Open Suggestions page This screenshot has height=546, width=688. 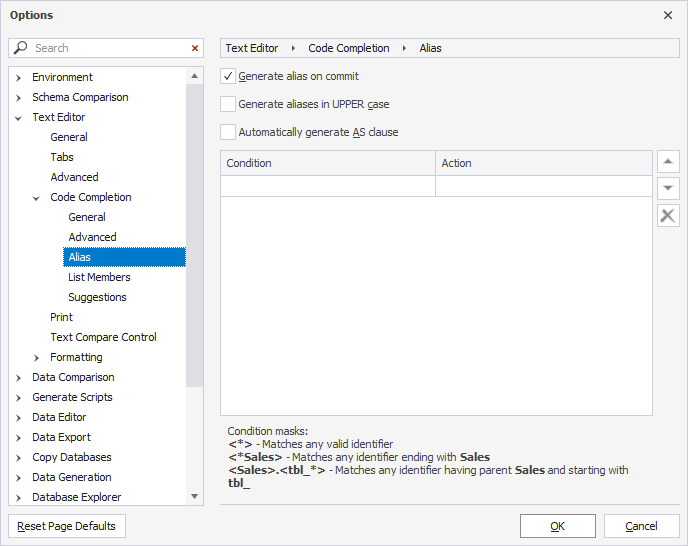pyautogui.click(x=97, y=297)
